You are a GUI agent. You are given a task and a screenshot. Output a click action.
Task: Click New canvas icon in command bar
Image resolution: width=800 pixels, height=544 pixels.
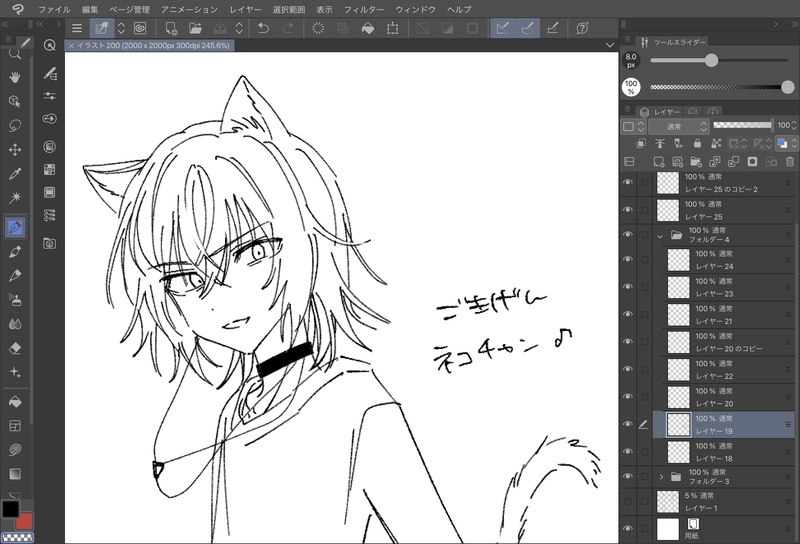tap(171, 28)
